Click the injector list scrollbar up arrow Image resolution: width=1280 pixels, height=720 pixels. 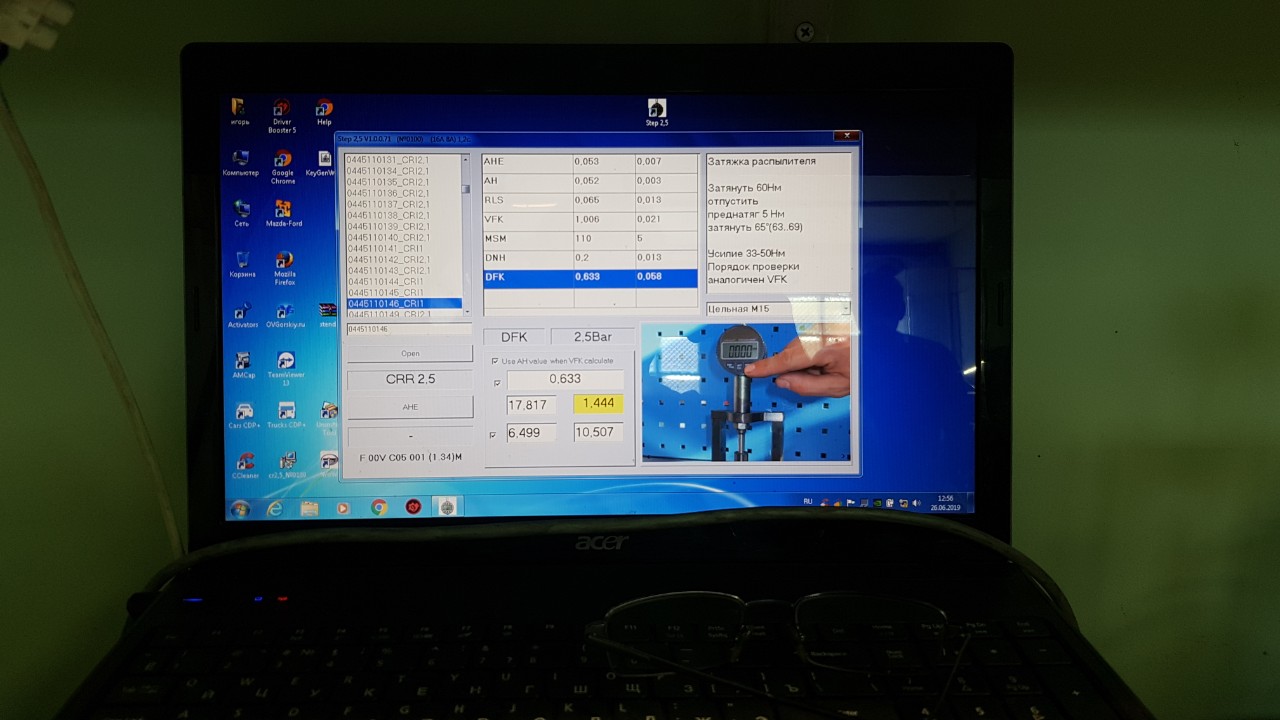coord(466,160)
